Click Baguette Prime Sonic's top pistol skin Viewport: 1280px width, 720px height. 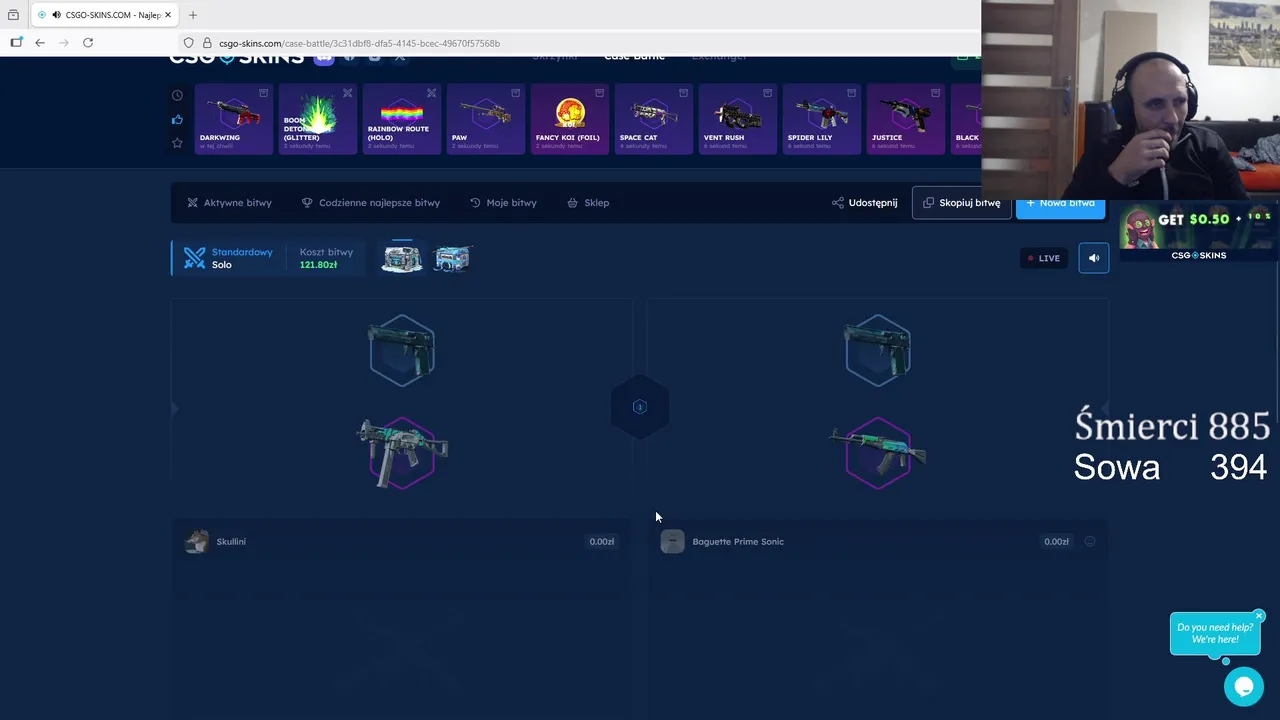[877, 350]
